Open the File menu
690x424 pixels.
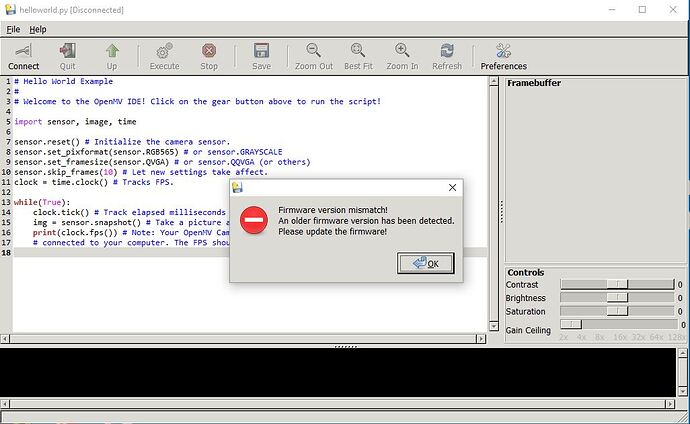(x=13, y=29)
